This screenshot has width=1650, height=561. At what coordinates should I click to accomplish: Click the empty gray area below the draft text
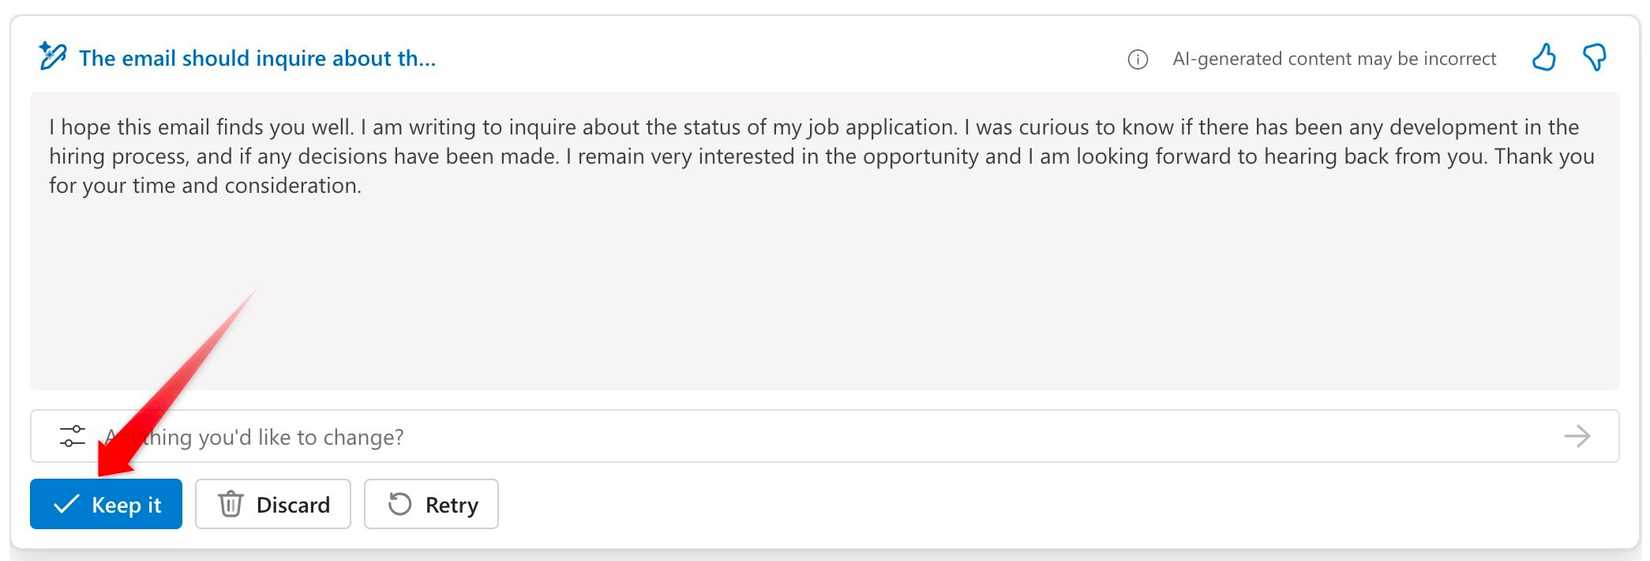(824, 300)
